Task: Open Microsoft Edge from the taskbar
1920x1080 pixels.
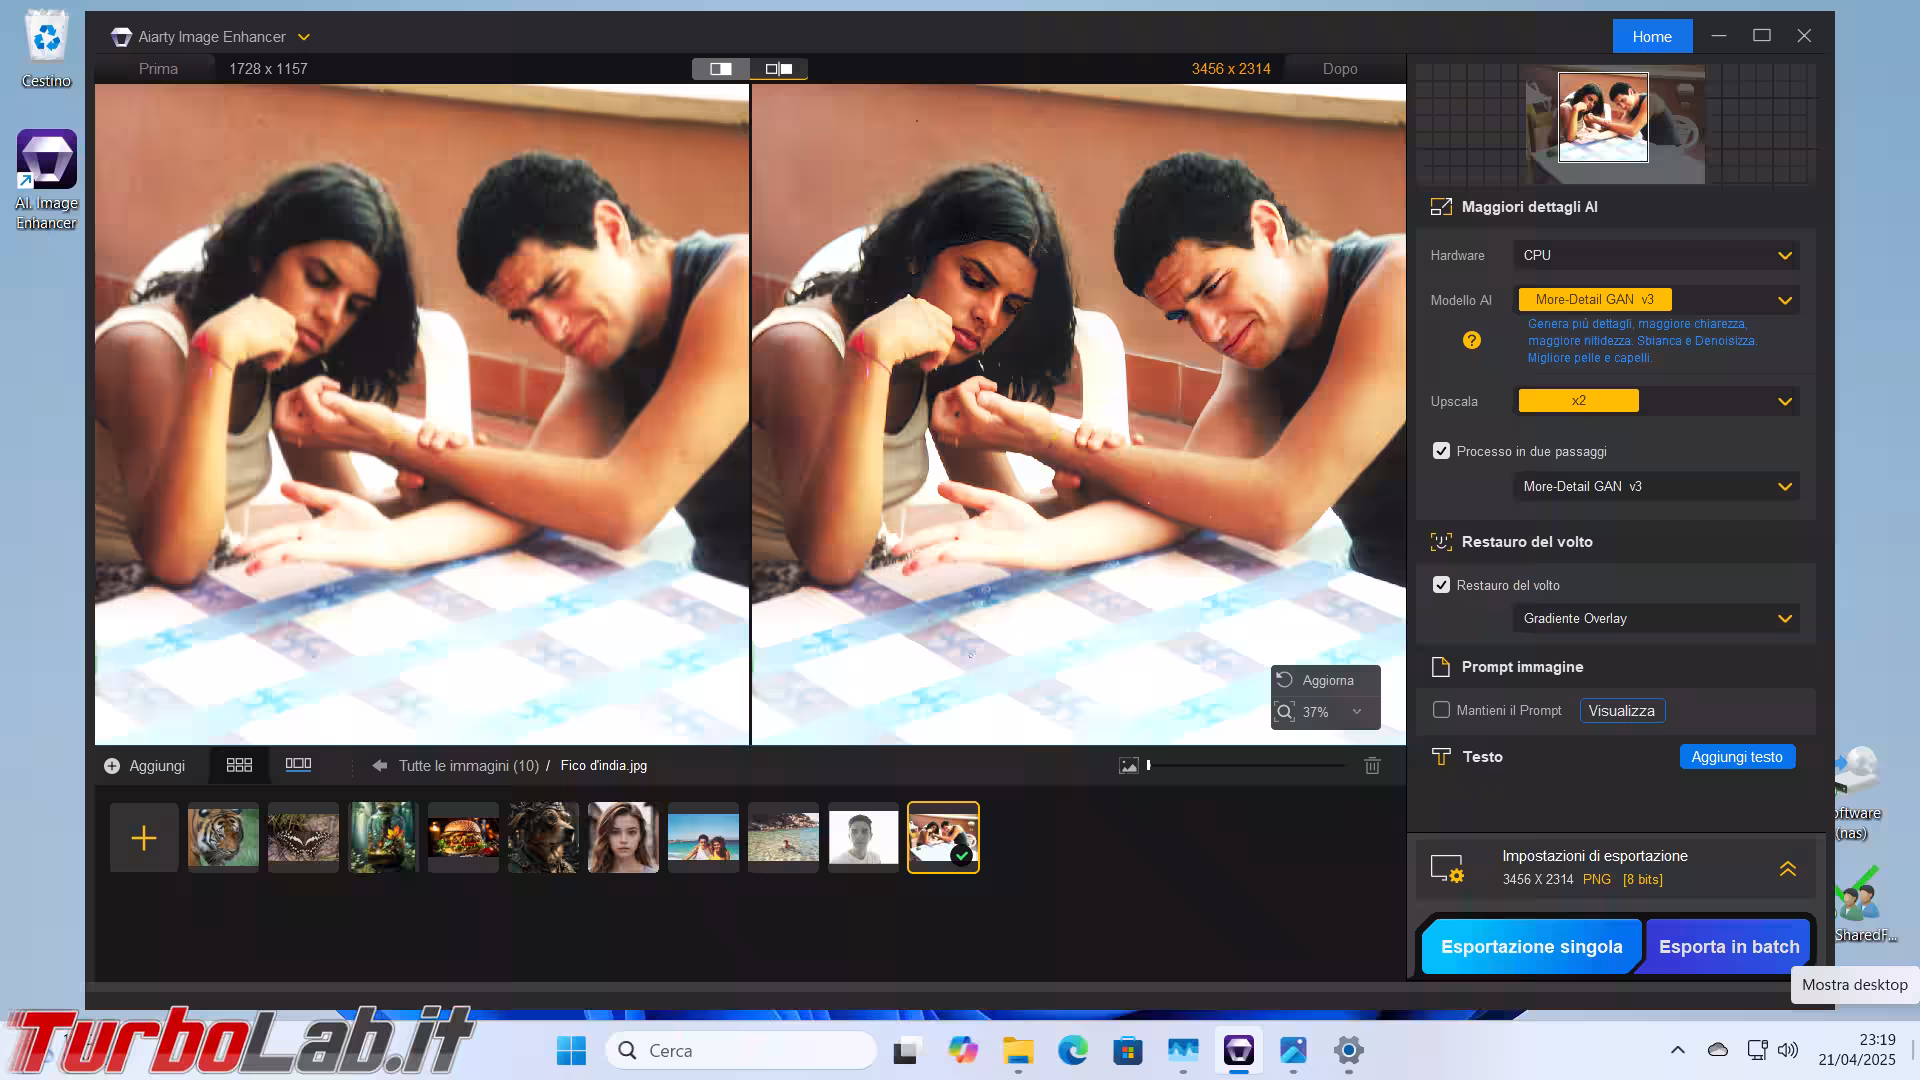Action: coord(1073,1050)
